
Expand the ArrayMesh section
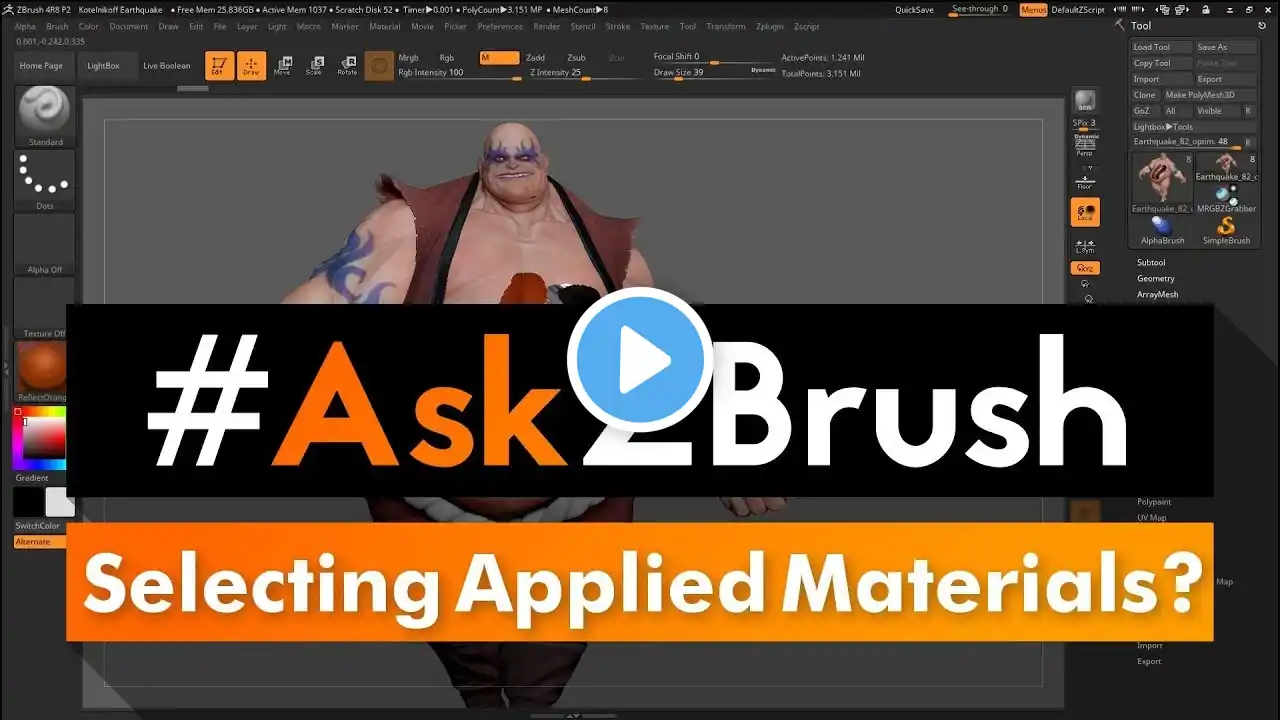tap(1158, 295)
